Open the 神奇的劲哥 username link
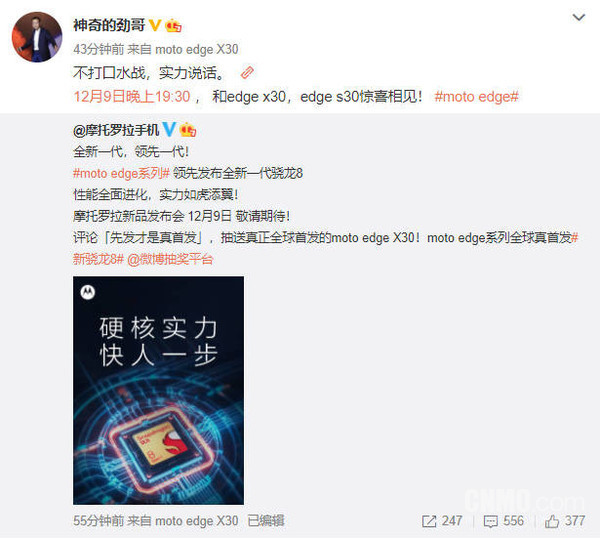Viewport: 600px width, 539px height. point(109,26)
